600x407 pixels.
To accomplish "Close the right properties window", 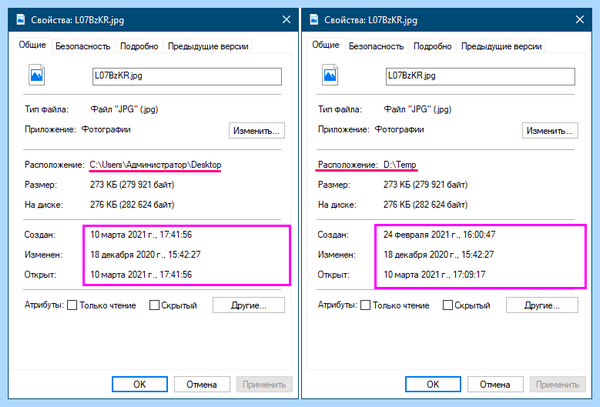I will 580,20.
